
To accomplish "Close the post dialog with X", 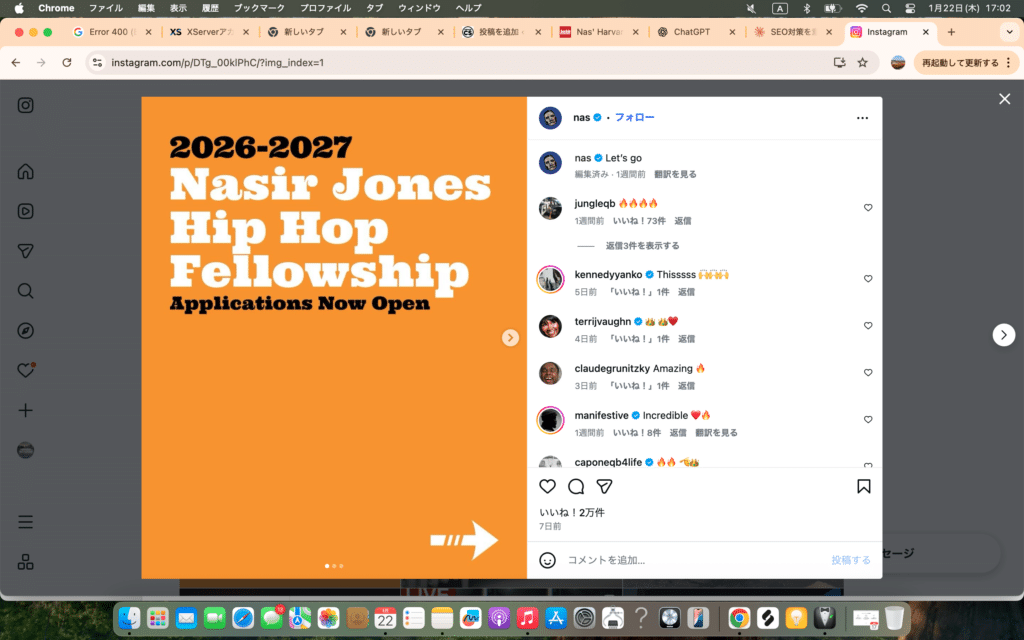I will click(1004, 99).
